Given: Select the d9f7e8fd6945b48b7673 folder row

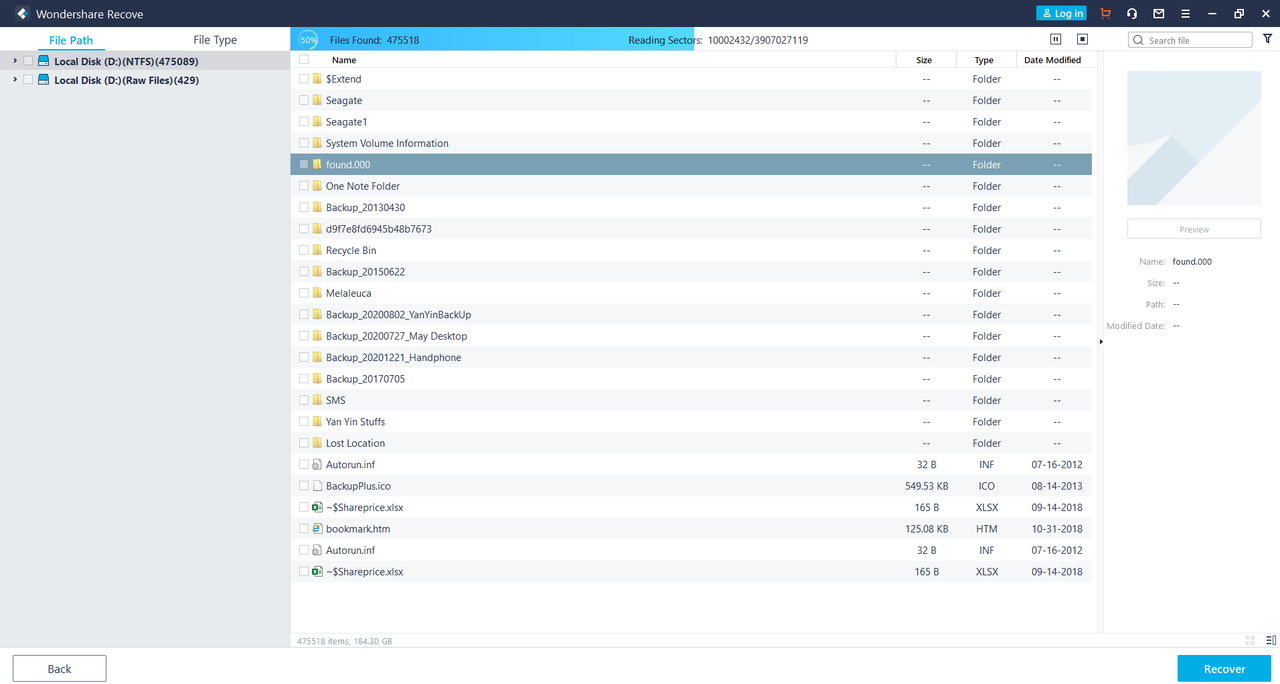Looking at the screenshot, I should click(691, 229).
